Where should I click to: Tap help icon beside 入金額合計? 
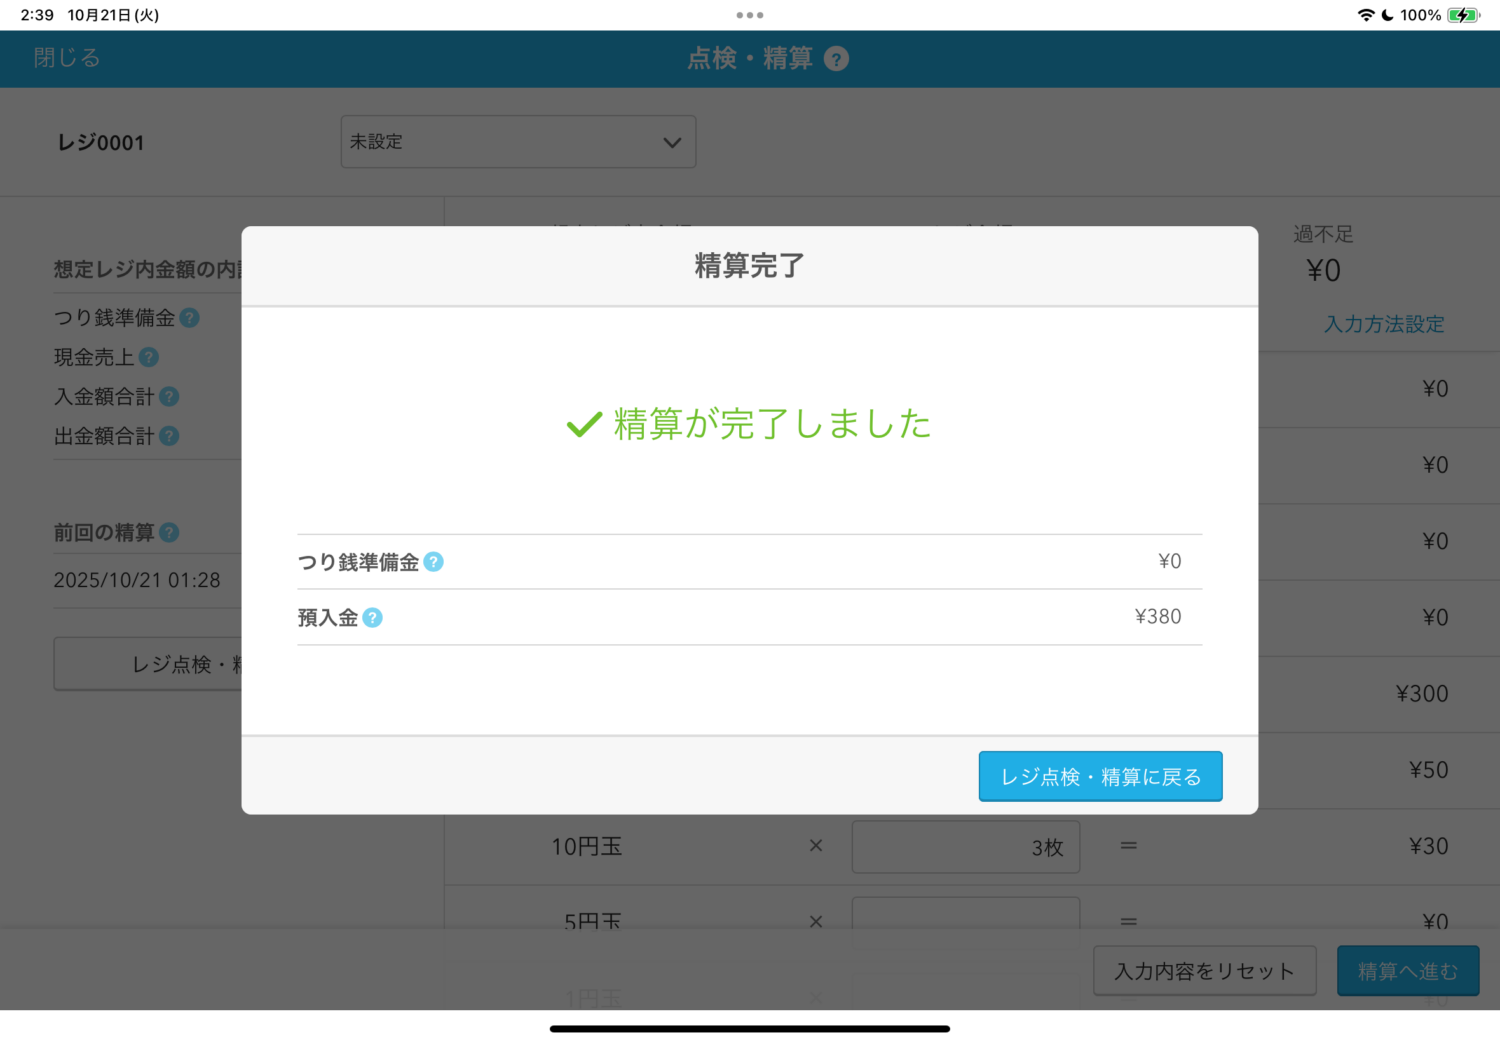(x=169, y=397)
